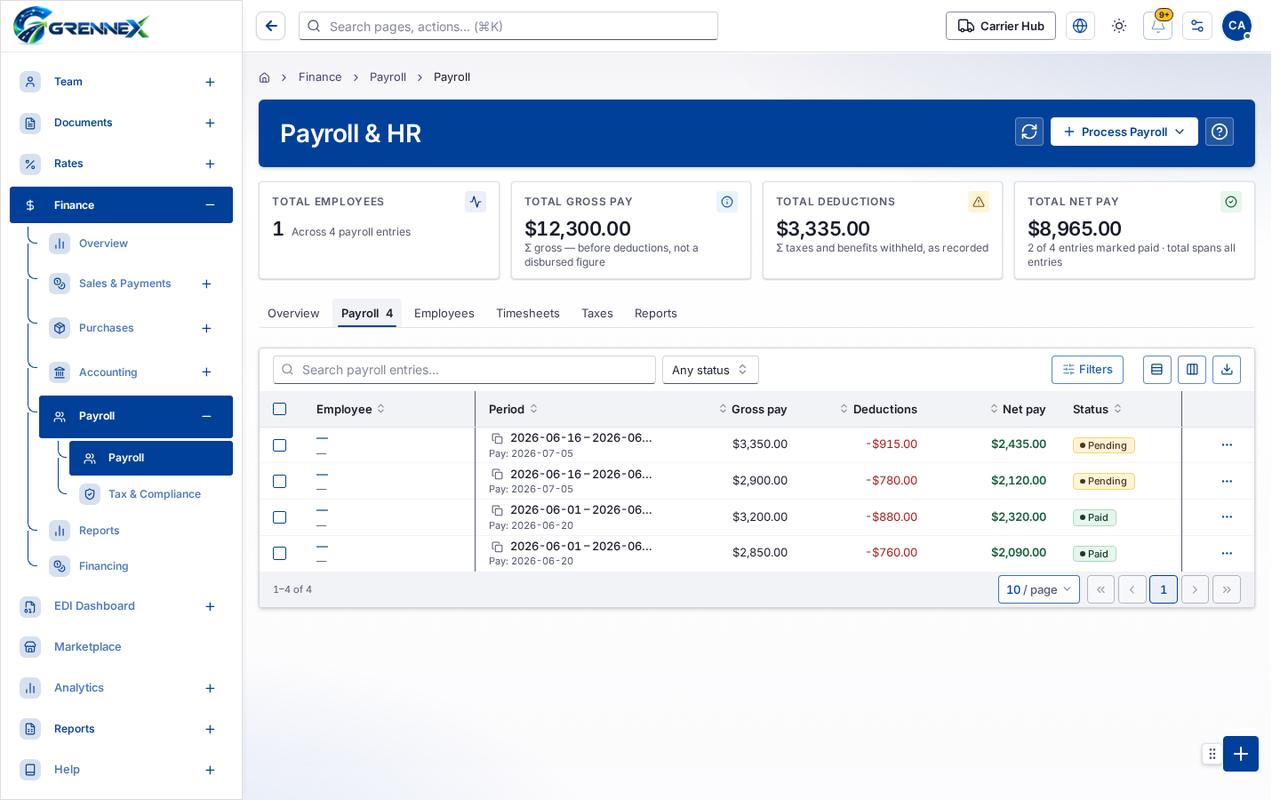Switch to the Taxes tab
The image size is (1280, 800).
click(597, 313)
